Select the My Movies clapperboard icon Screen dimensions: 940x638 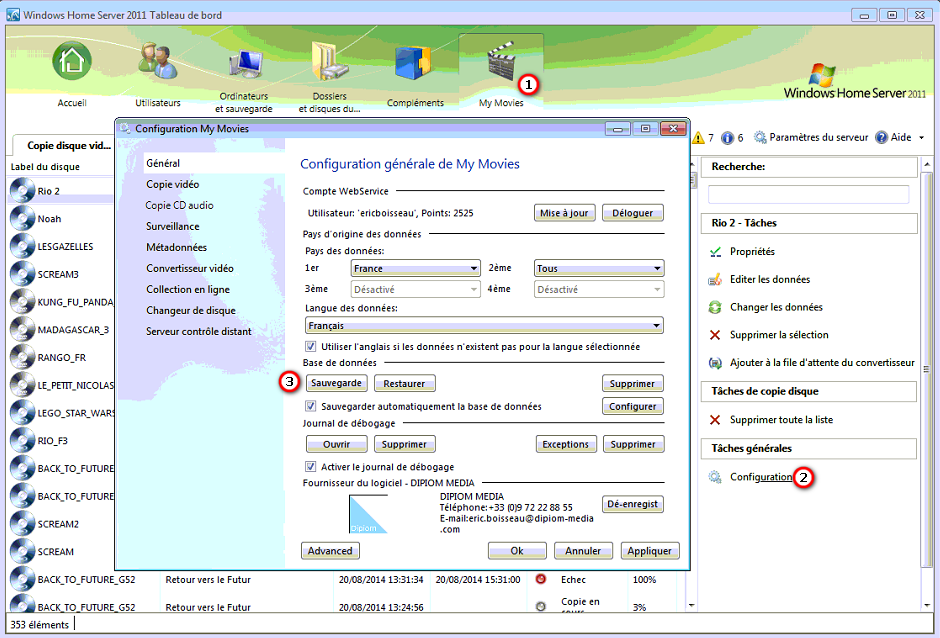[501, 61]
